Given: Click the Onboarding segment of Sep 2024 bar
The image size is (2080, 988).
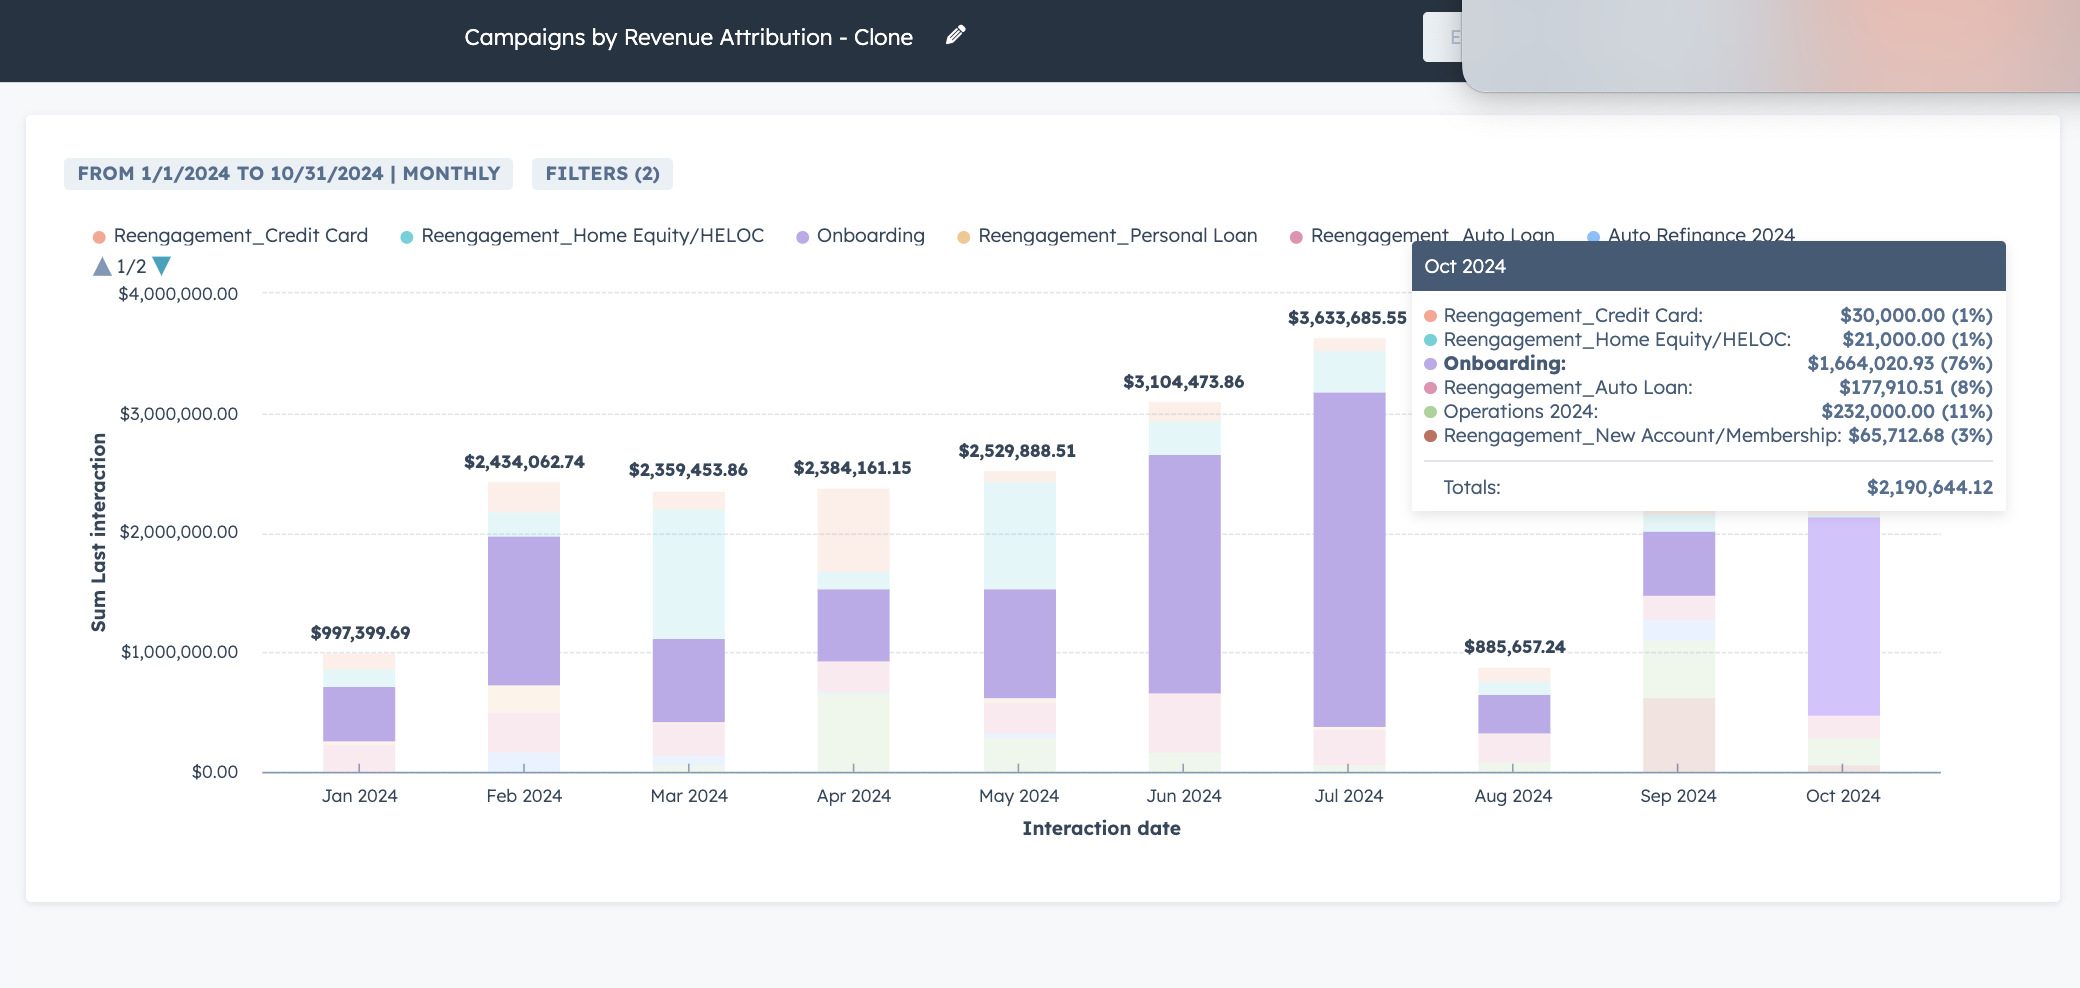Looking at the screenshot, I should pos(1679,564).
